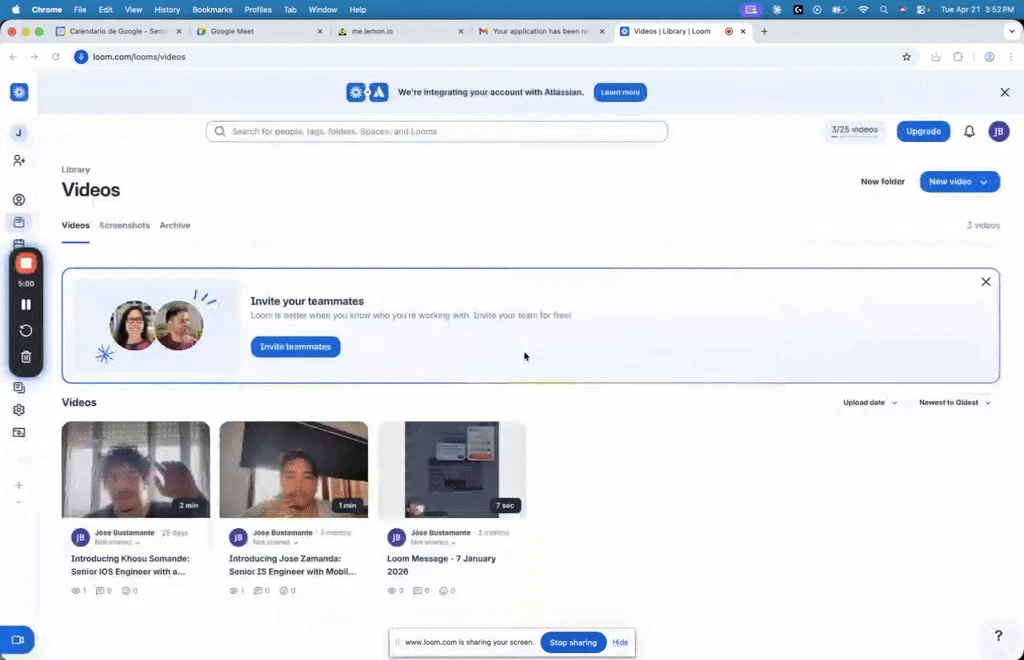Click the Learn more button in the banner

point(620,92)
